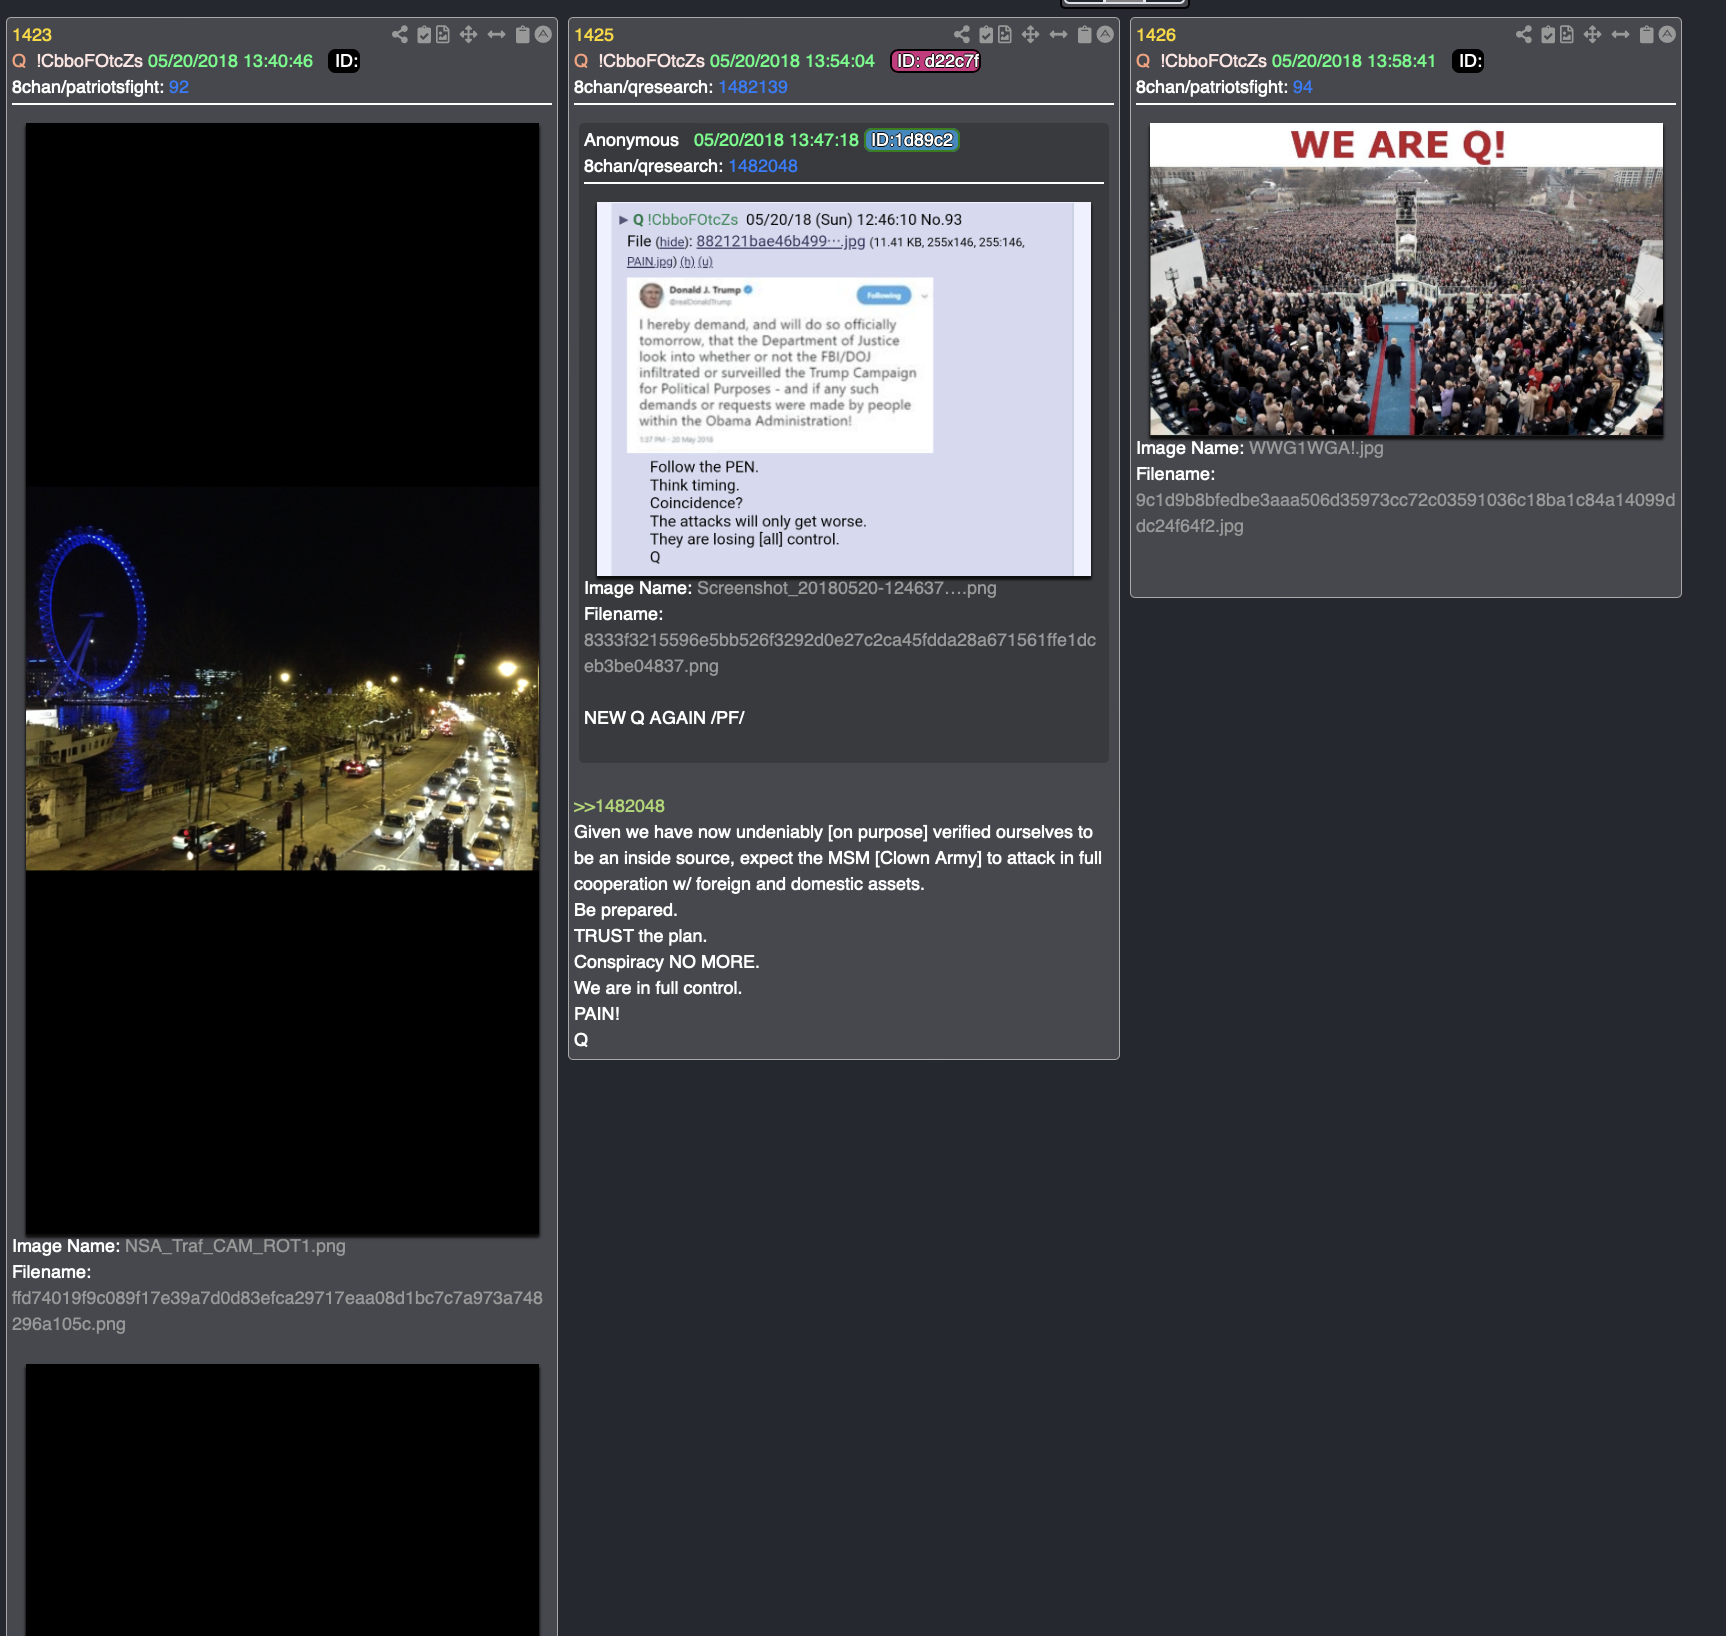Click timestamp 05/20/2018 13:40:46
1726x1636 pixels.
tap(230, 61)
